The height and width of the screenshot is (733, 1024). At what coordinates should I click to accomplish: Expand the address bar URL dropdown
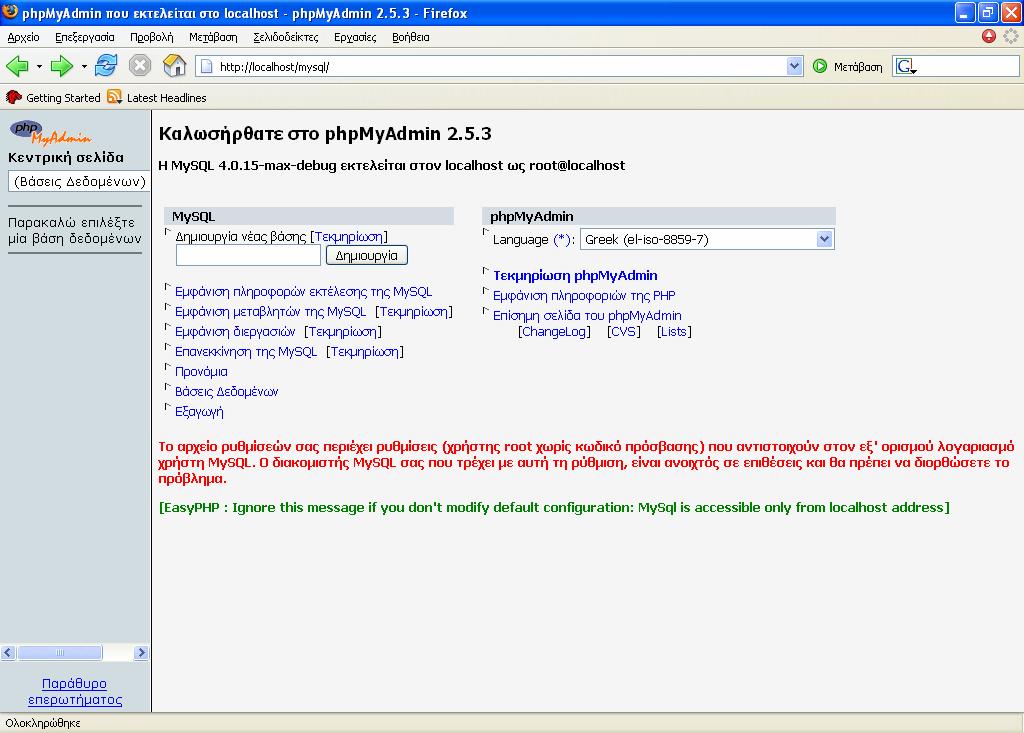[794, 66]
